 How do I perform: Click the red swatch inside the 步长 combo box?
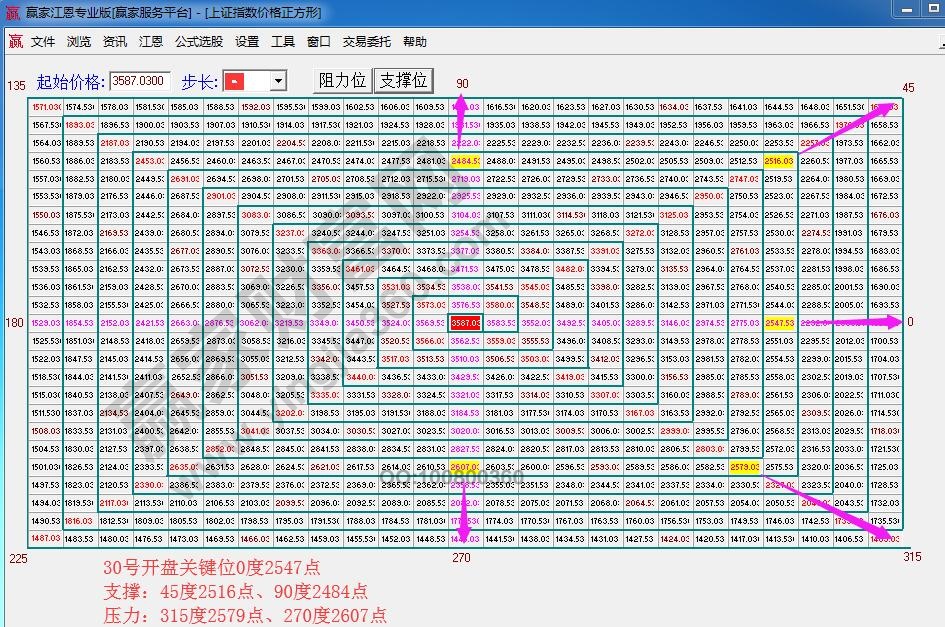233,81
